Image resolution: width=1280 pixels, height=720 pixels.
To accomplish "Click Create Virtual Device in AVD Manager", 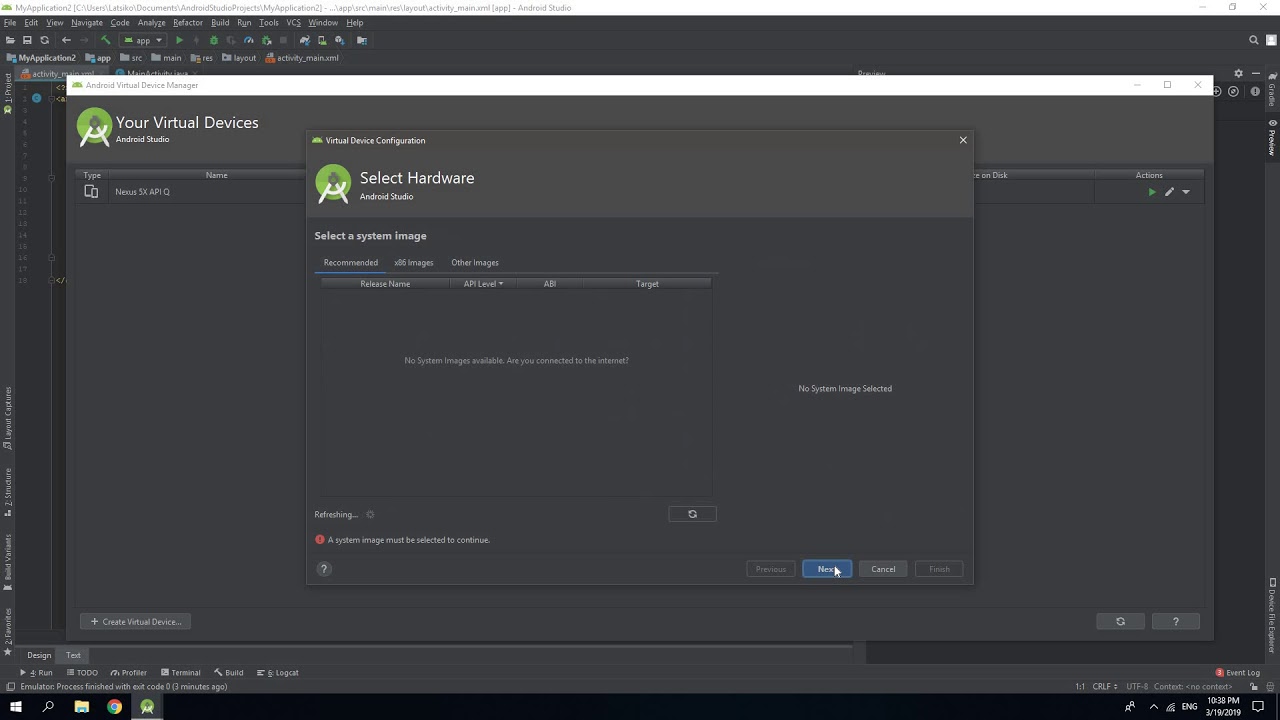I will 136,622.
